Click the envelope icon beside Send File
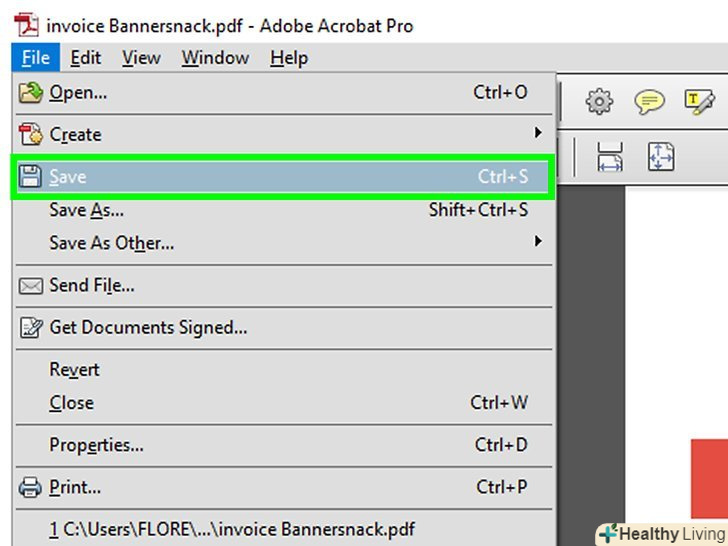The image size is (728, 546). coord(32,286)
